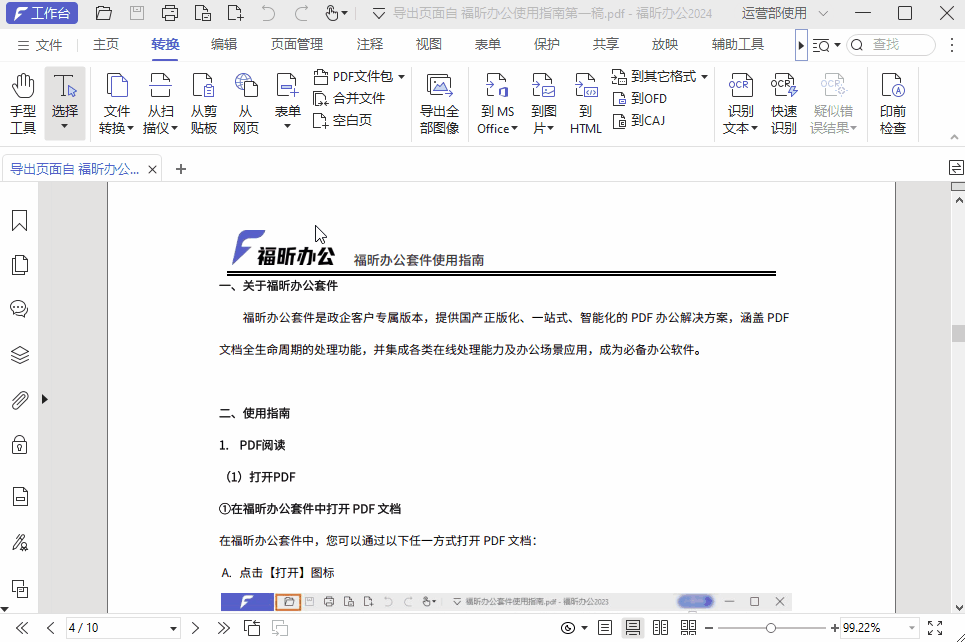Click the bookmarks icon in left sidebar
The image size is (965, 642).
(19, 220)
